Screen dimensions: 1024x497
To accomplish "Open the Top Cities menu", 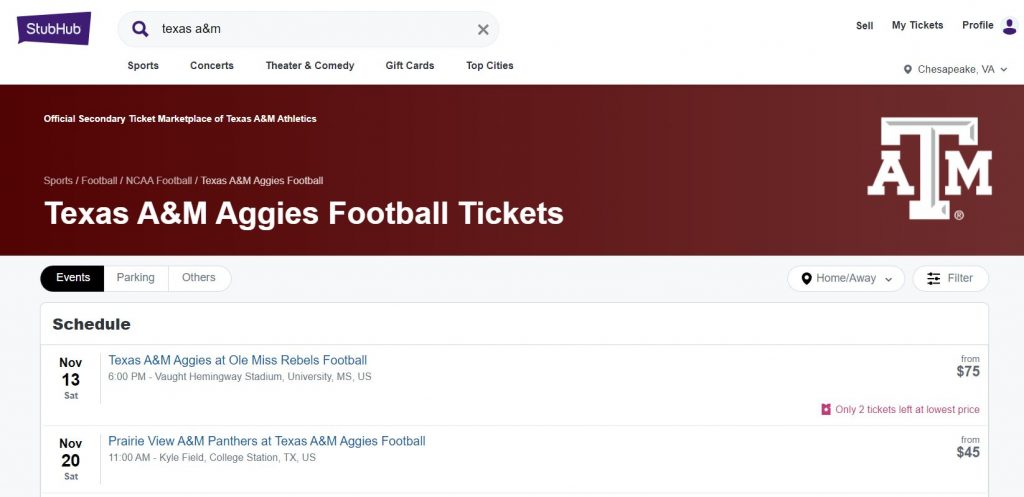I will coord(490,65).
